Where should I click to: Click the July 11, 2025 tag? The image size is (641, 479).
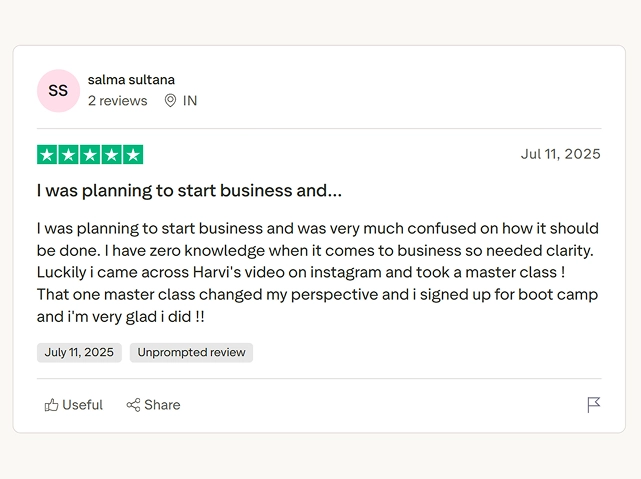(x=79, y=352)
